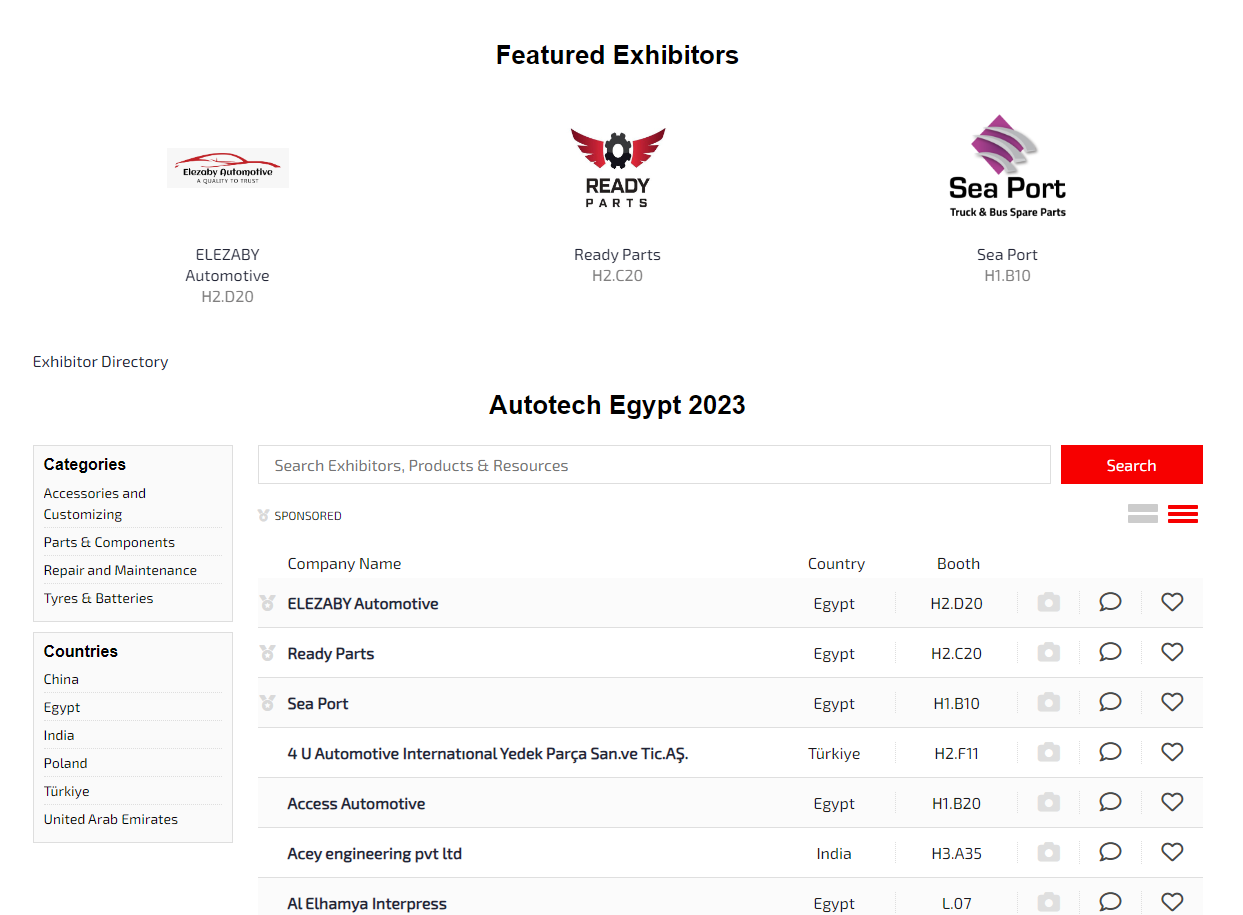Screen dimensions: 1243x915
Task: Click camera icon in Acey engineering row
Action: [x=1048, y=852]
